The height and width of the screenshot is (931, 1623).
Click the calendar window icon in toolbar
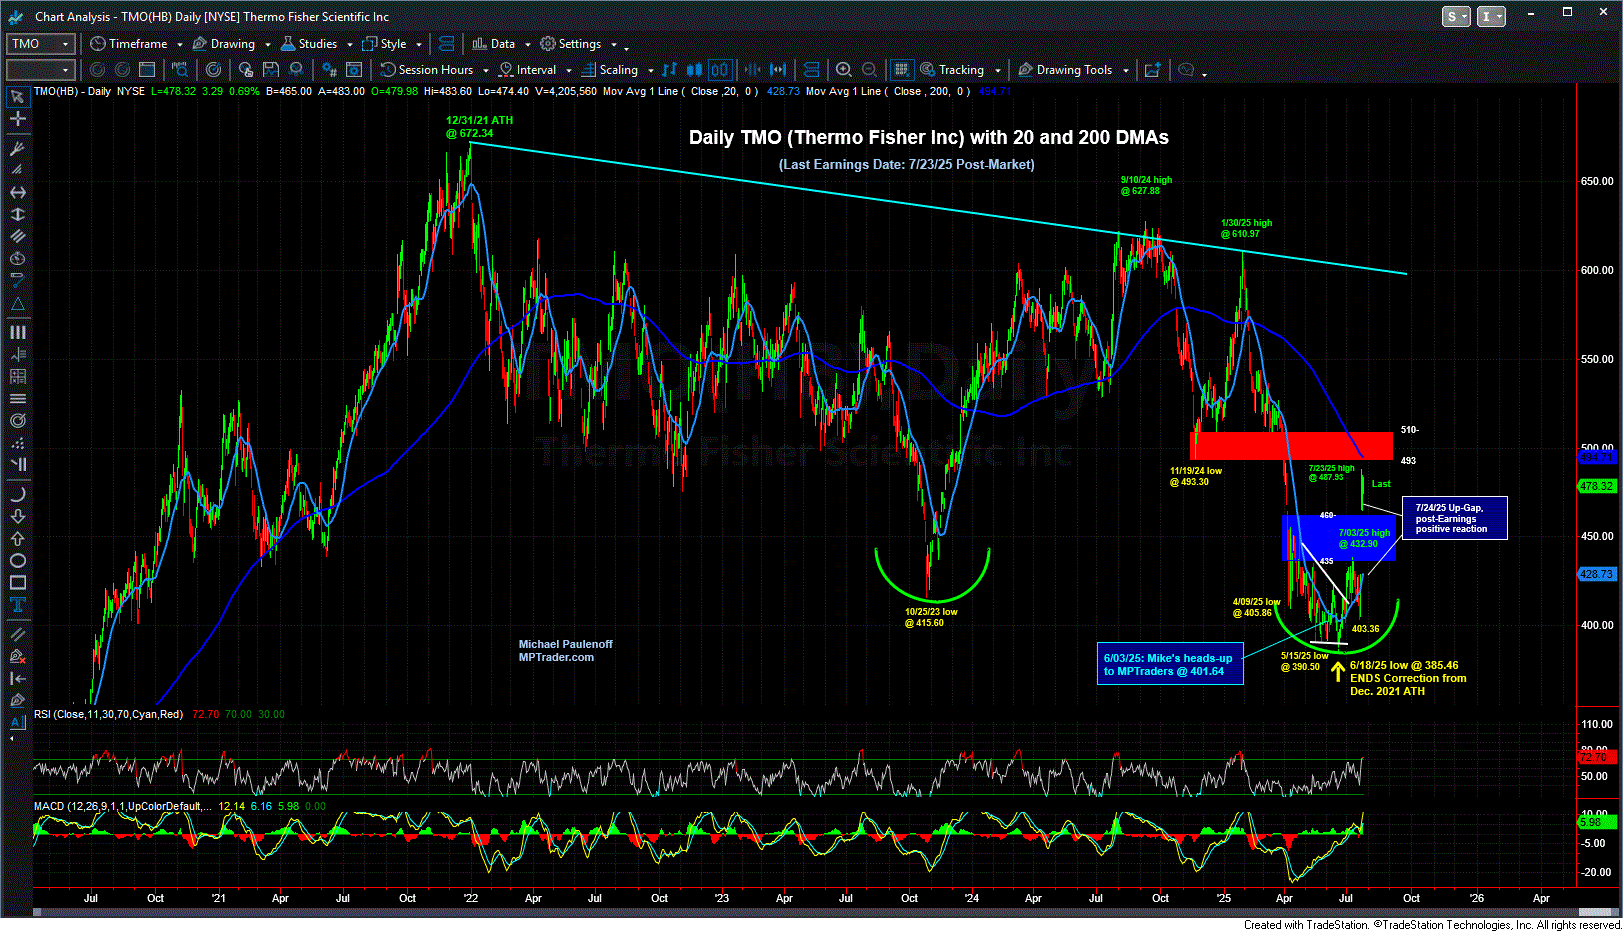click(x=147, y=70)
